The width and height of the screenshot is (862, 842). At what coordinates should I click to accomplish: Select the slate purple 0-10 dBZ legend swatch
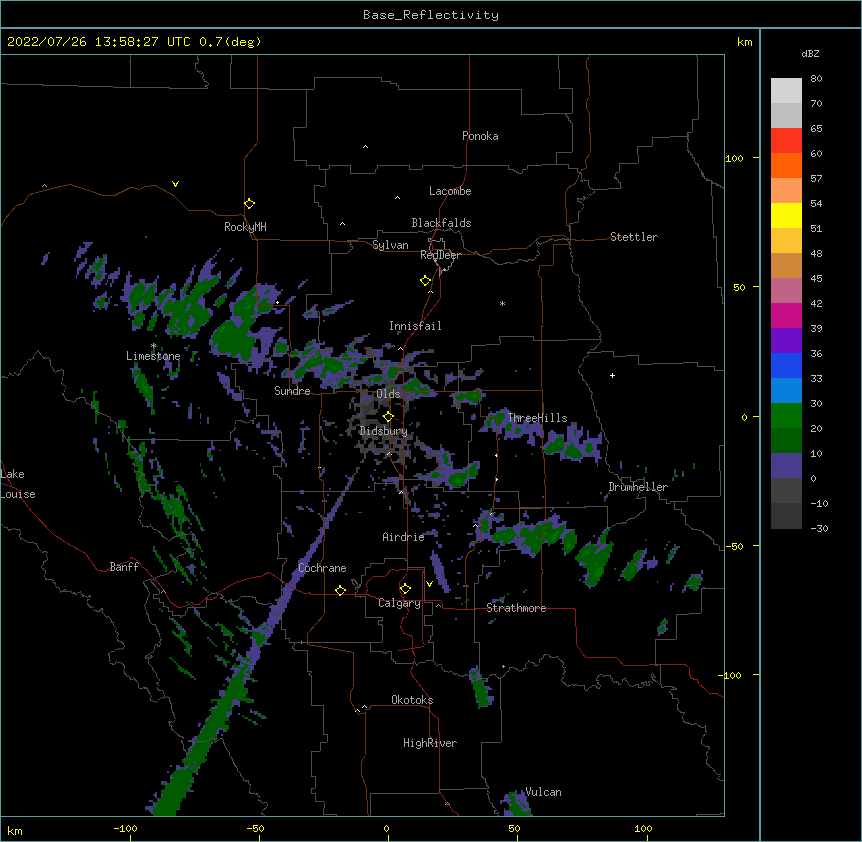786,466
